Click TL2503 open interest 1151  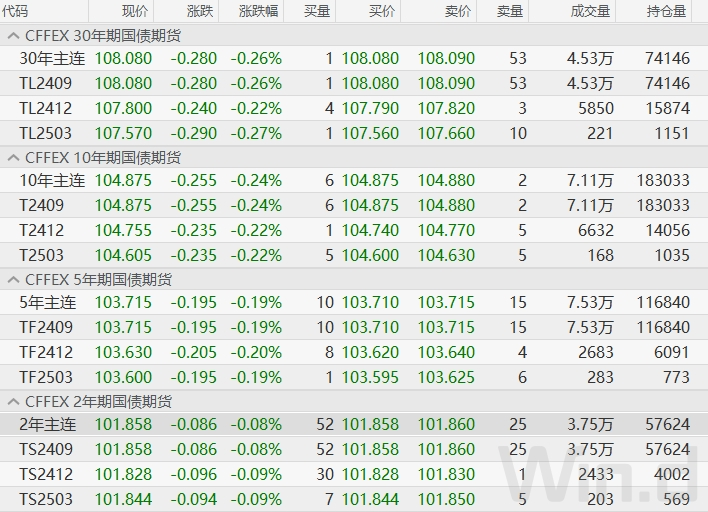[x=672, y=133]
